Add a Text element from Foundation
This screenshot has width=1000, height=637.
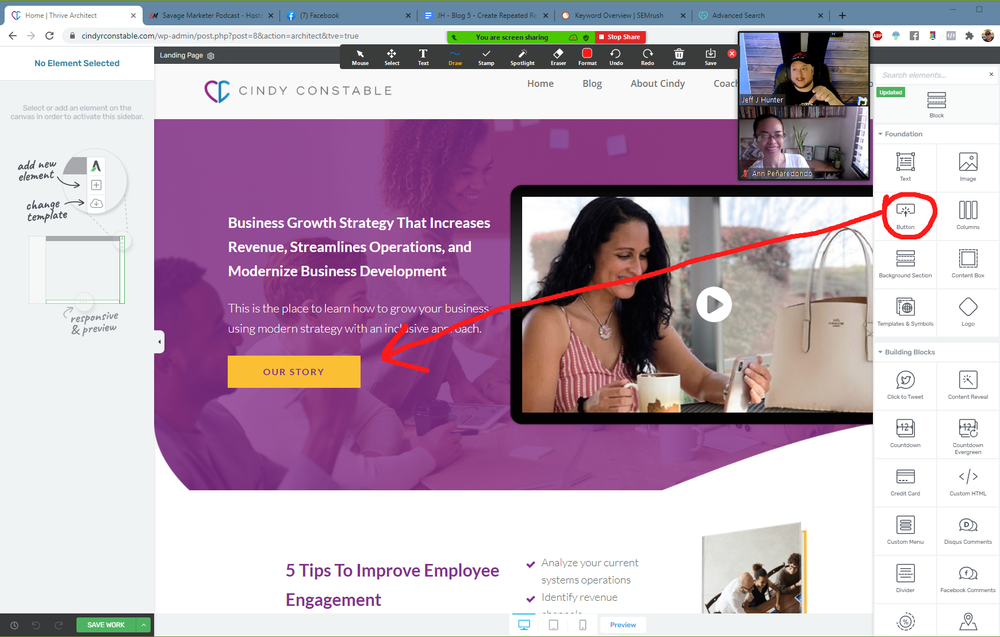coord(905,166)
